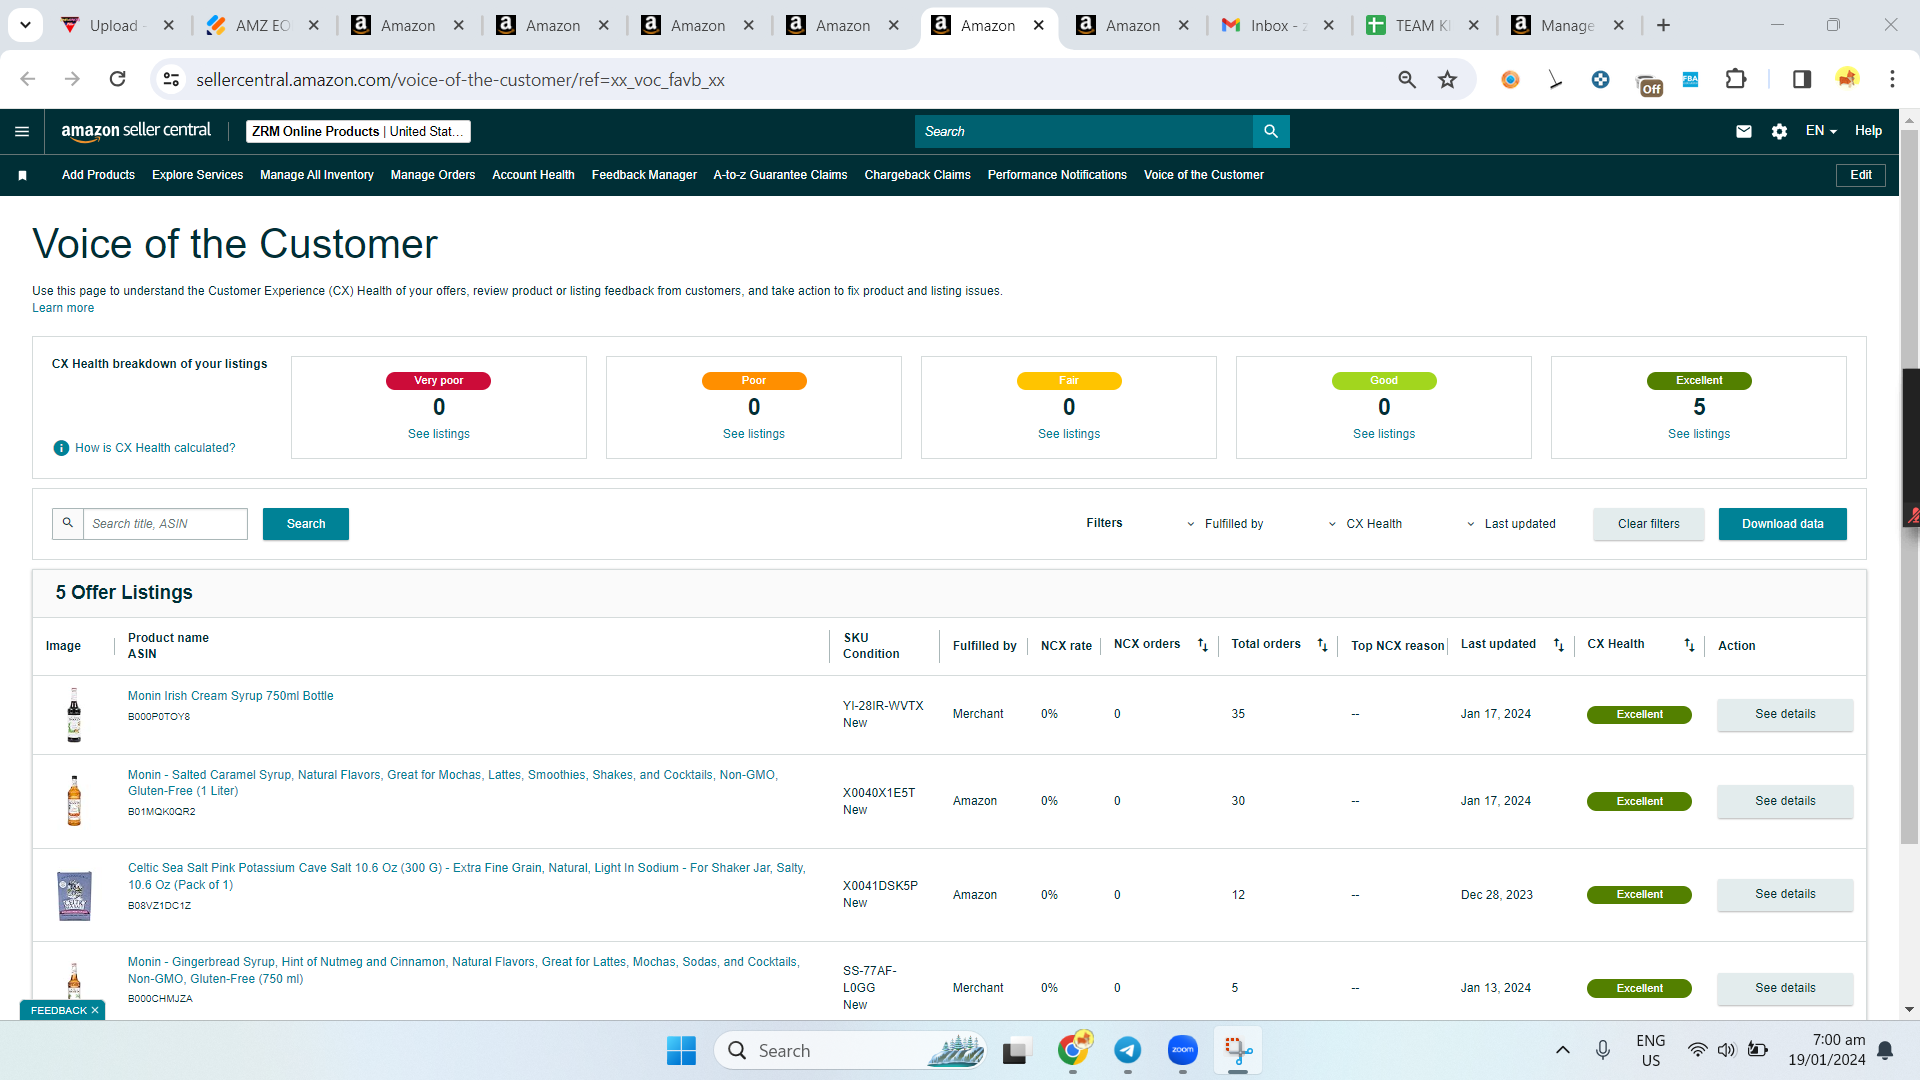1920x1080 pixels.
Task: Click the Edit favorites bar button
Action: 1860,175
